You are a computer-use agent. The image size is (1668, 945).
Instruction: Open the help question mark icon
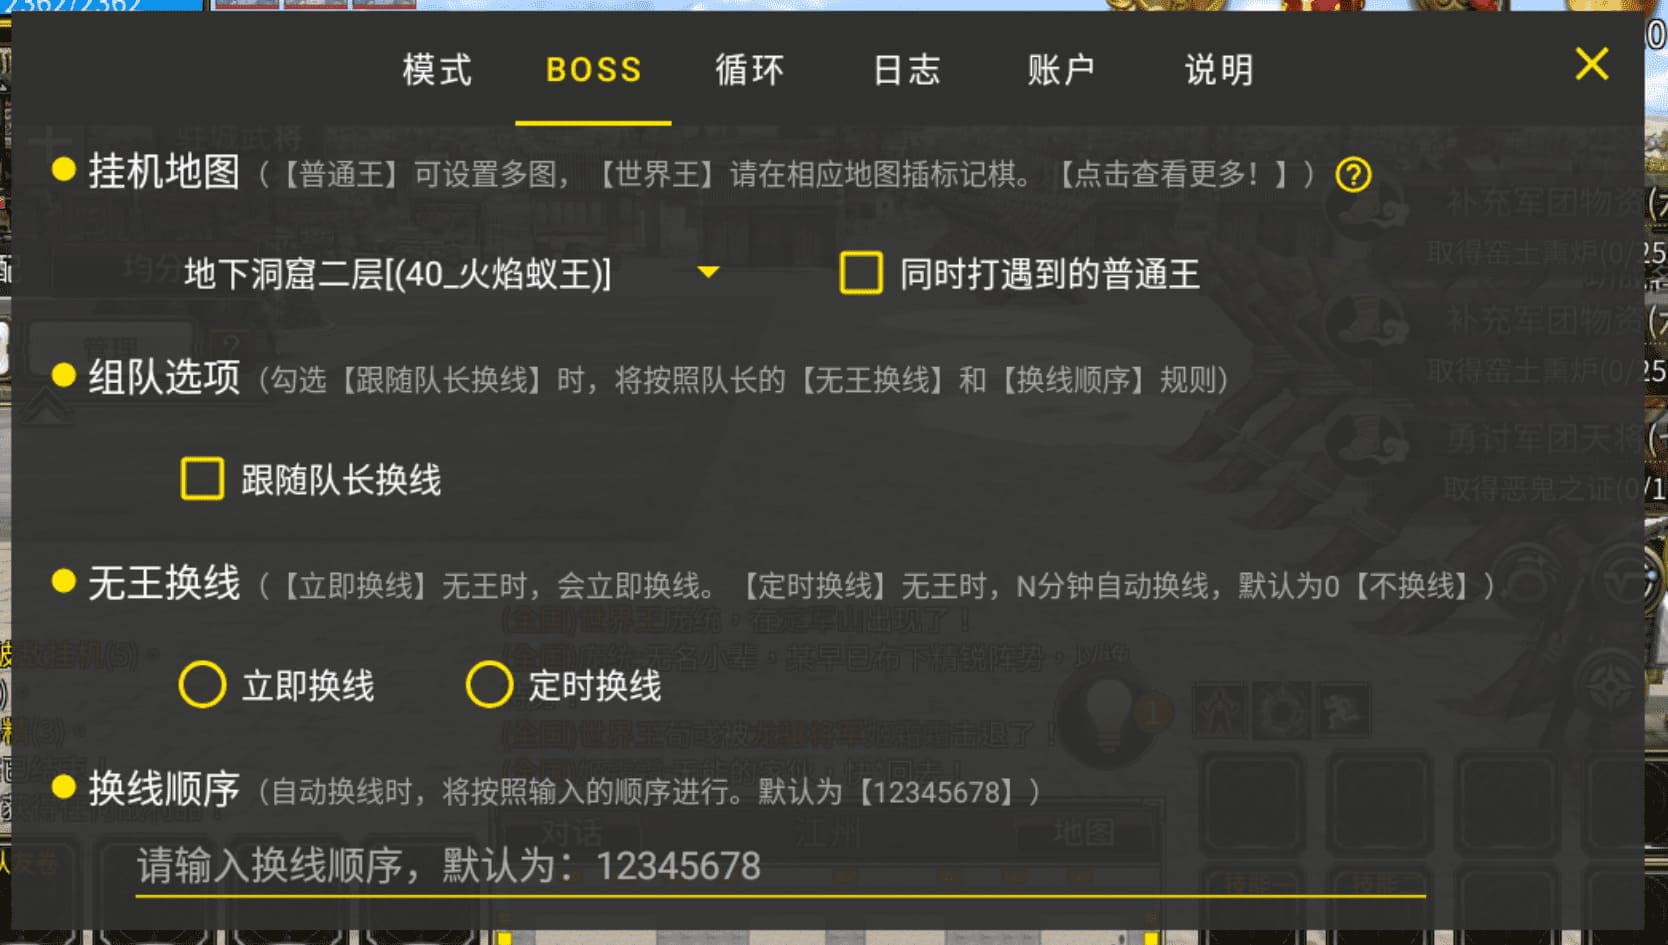[x=1353, y=175]
